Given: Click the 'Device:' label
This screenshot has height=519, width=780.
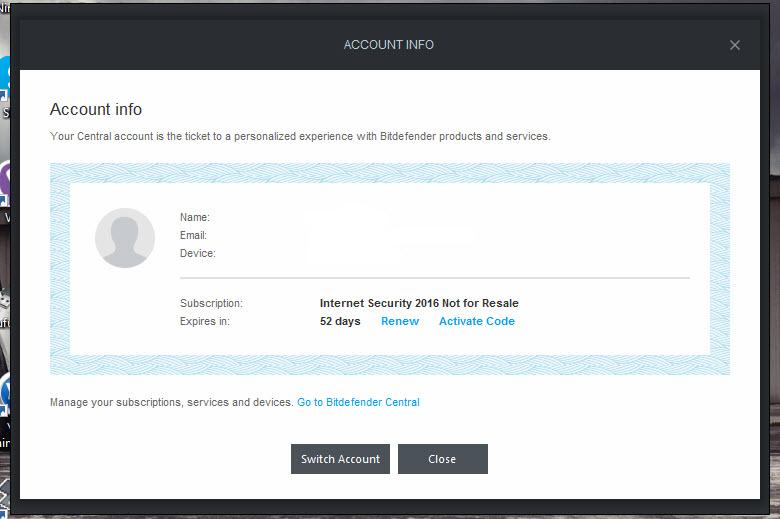Looking at the screenshot, I should coord(198,253).
